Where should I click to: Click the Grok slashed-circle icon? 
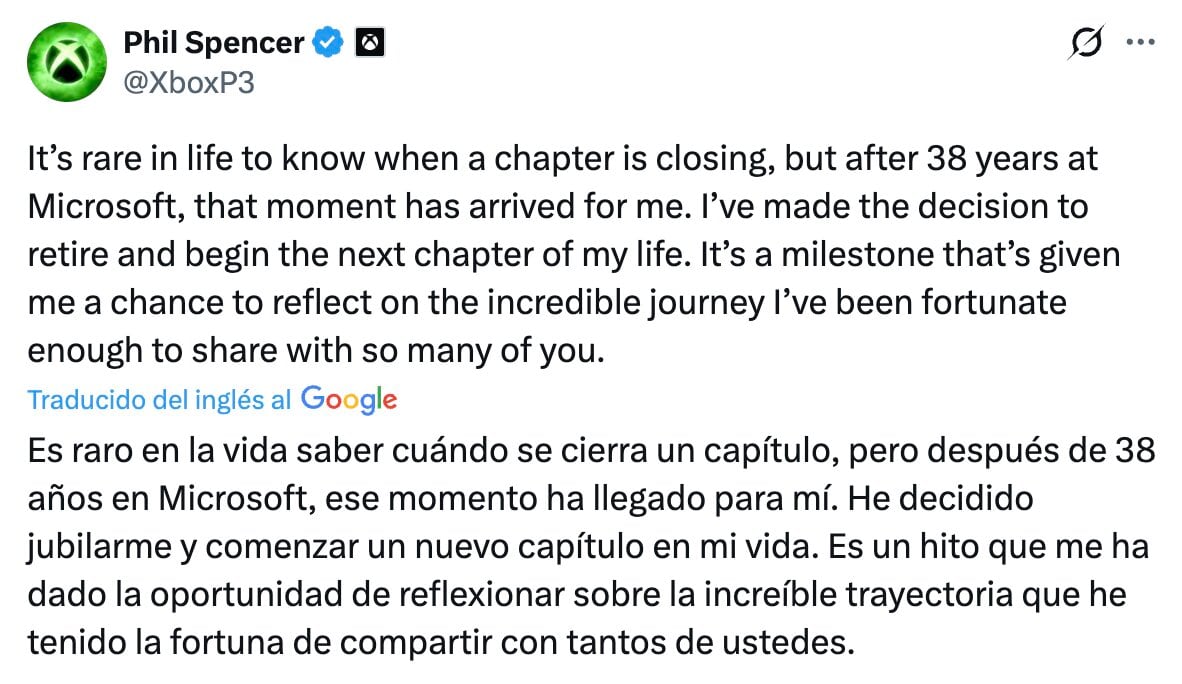pyautogui.click(x=1088, y=42)
